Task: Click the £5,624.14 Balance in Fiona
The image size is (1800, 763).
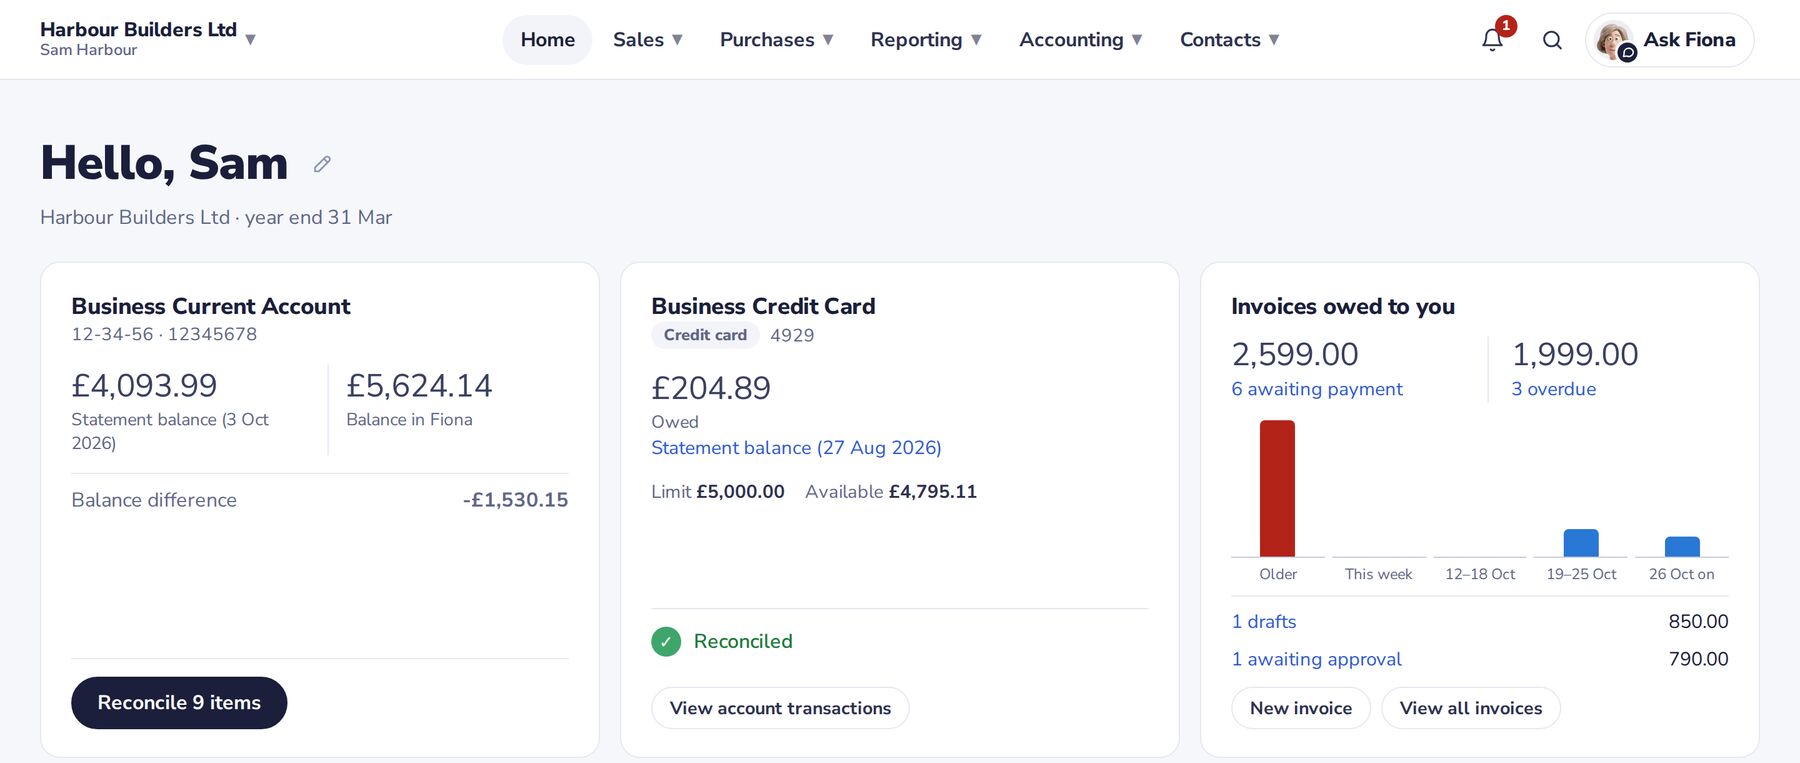Action: (419, 386)
